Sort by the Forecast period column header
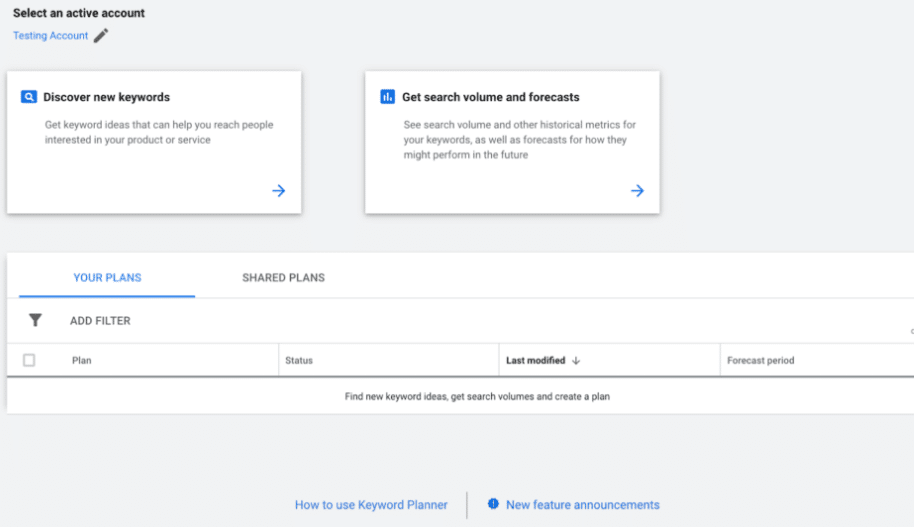The height and width of the screenshot is (527, 914). [761, 360]
